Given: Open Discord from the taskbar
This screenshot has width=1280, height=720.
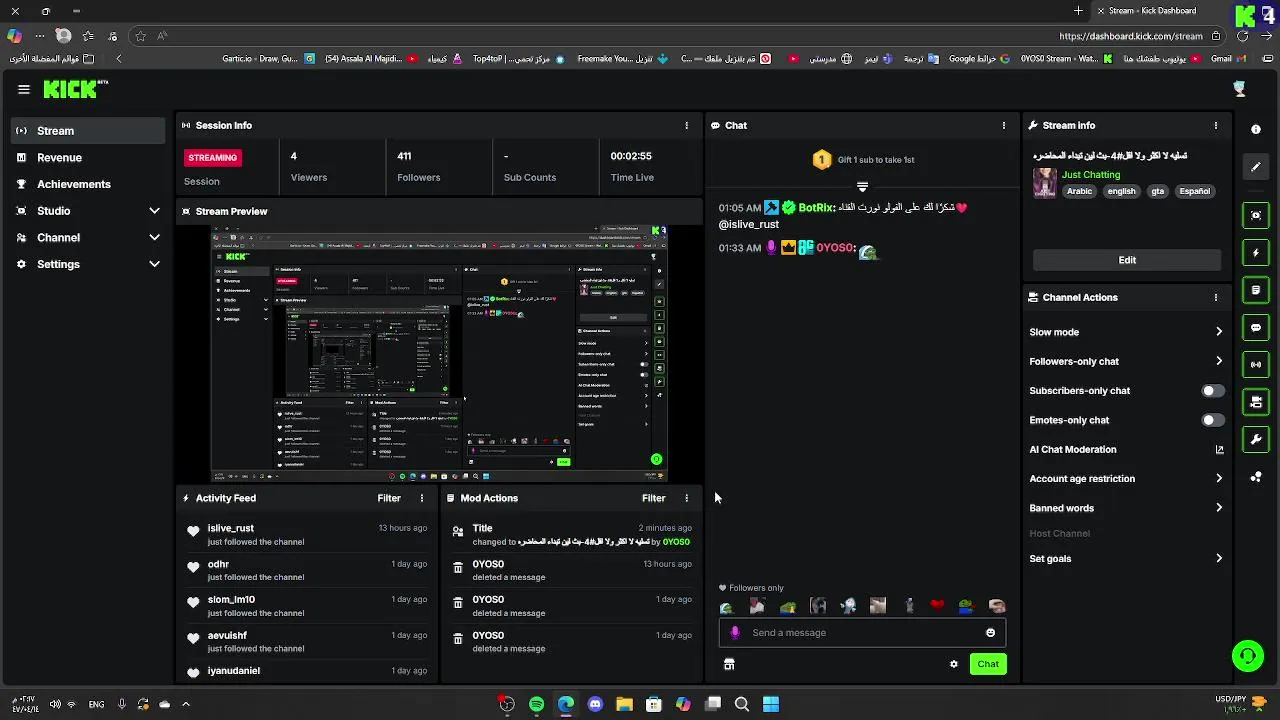Looking at the screenshot, I should point(595,704).
